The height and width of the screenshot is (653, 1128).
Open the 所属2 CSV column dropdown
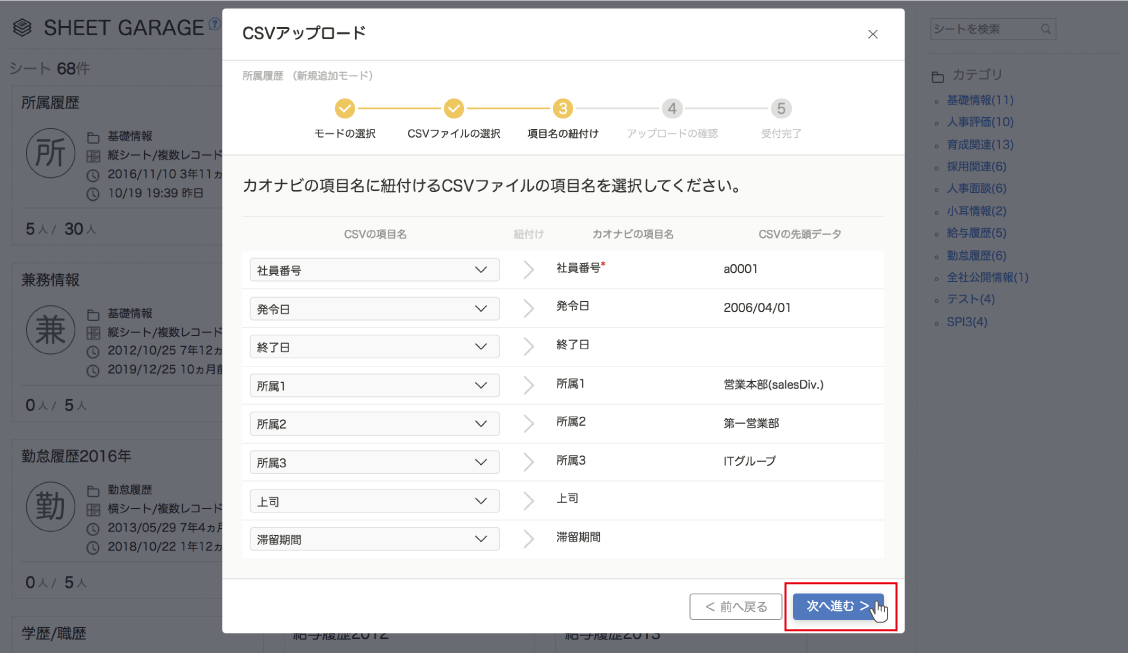click(375, 424)
